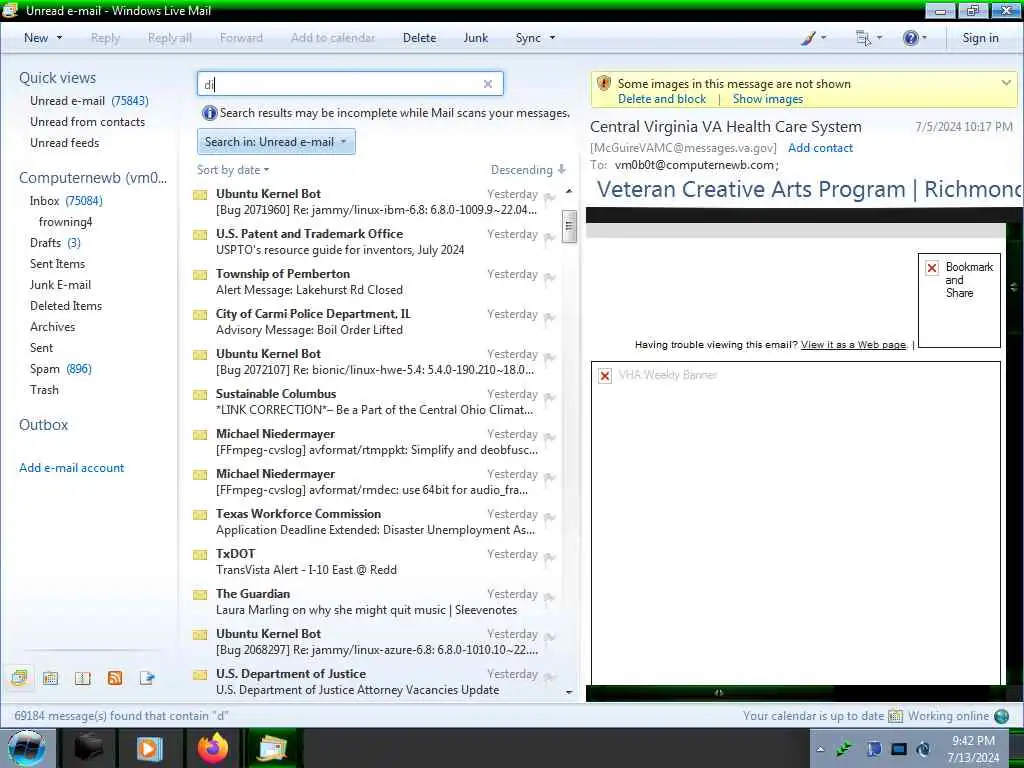Open the Mail view icon in bottom shortcuts
1024x768 pixels.
(19, 678)
